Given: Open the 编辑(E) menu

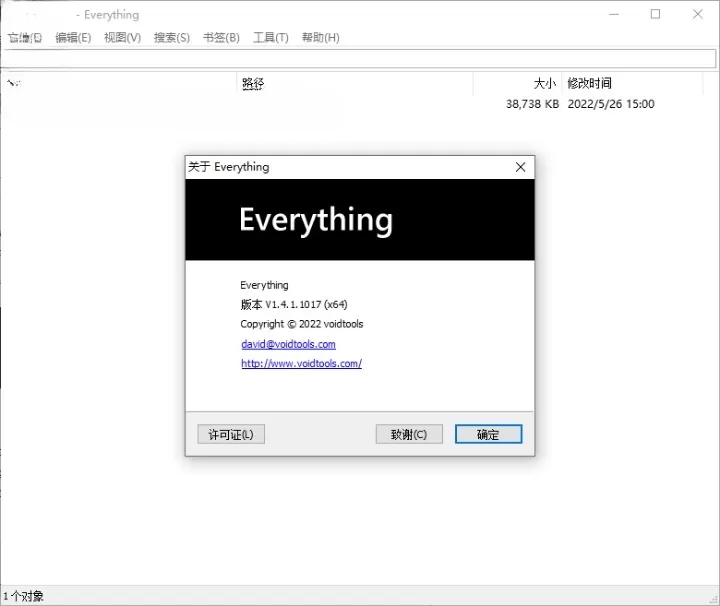Looking at the screenshot, I should coord(73,38).
